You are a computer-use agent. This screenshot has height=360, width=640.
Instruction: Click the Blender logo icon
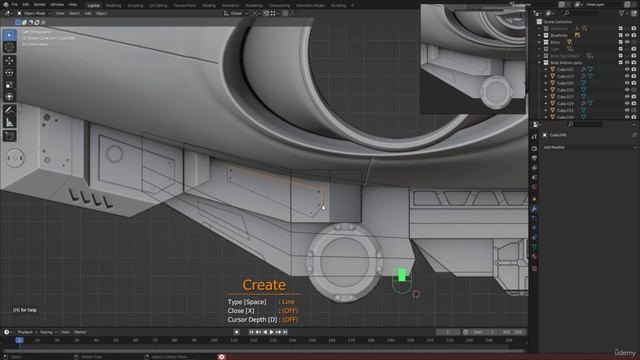5,4
